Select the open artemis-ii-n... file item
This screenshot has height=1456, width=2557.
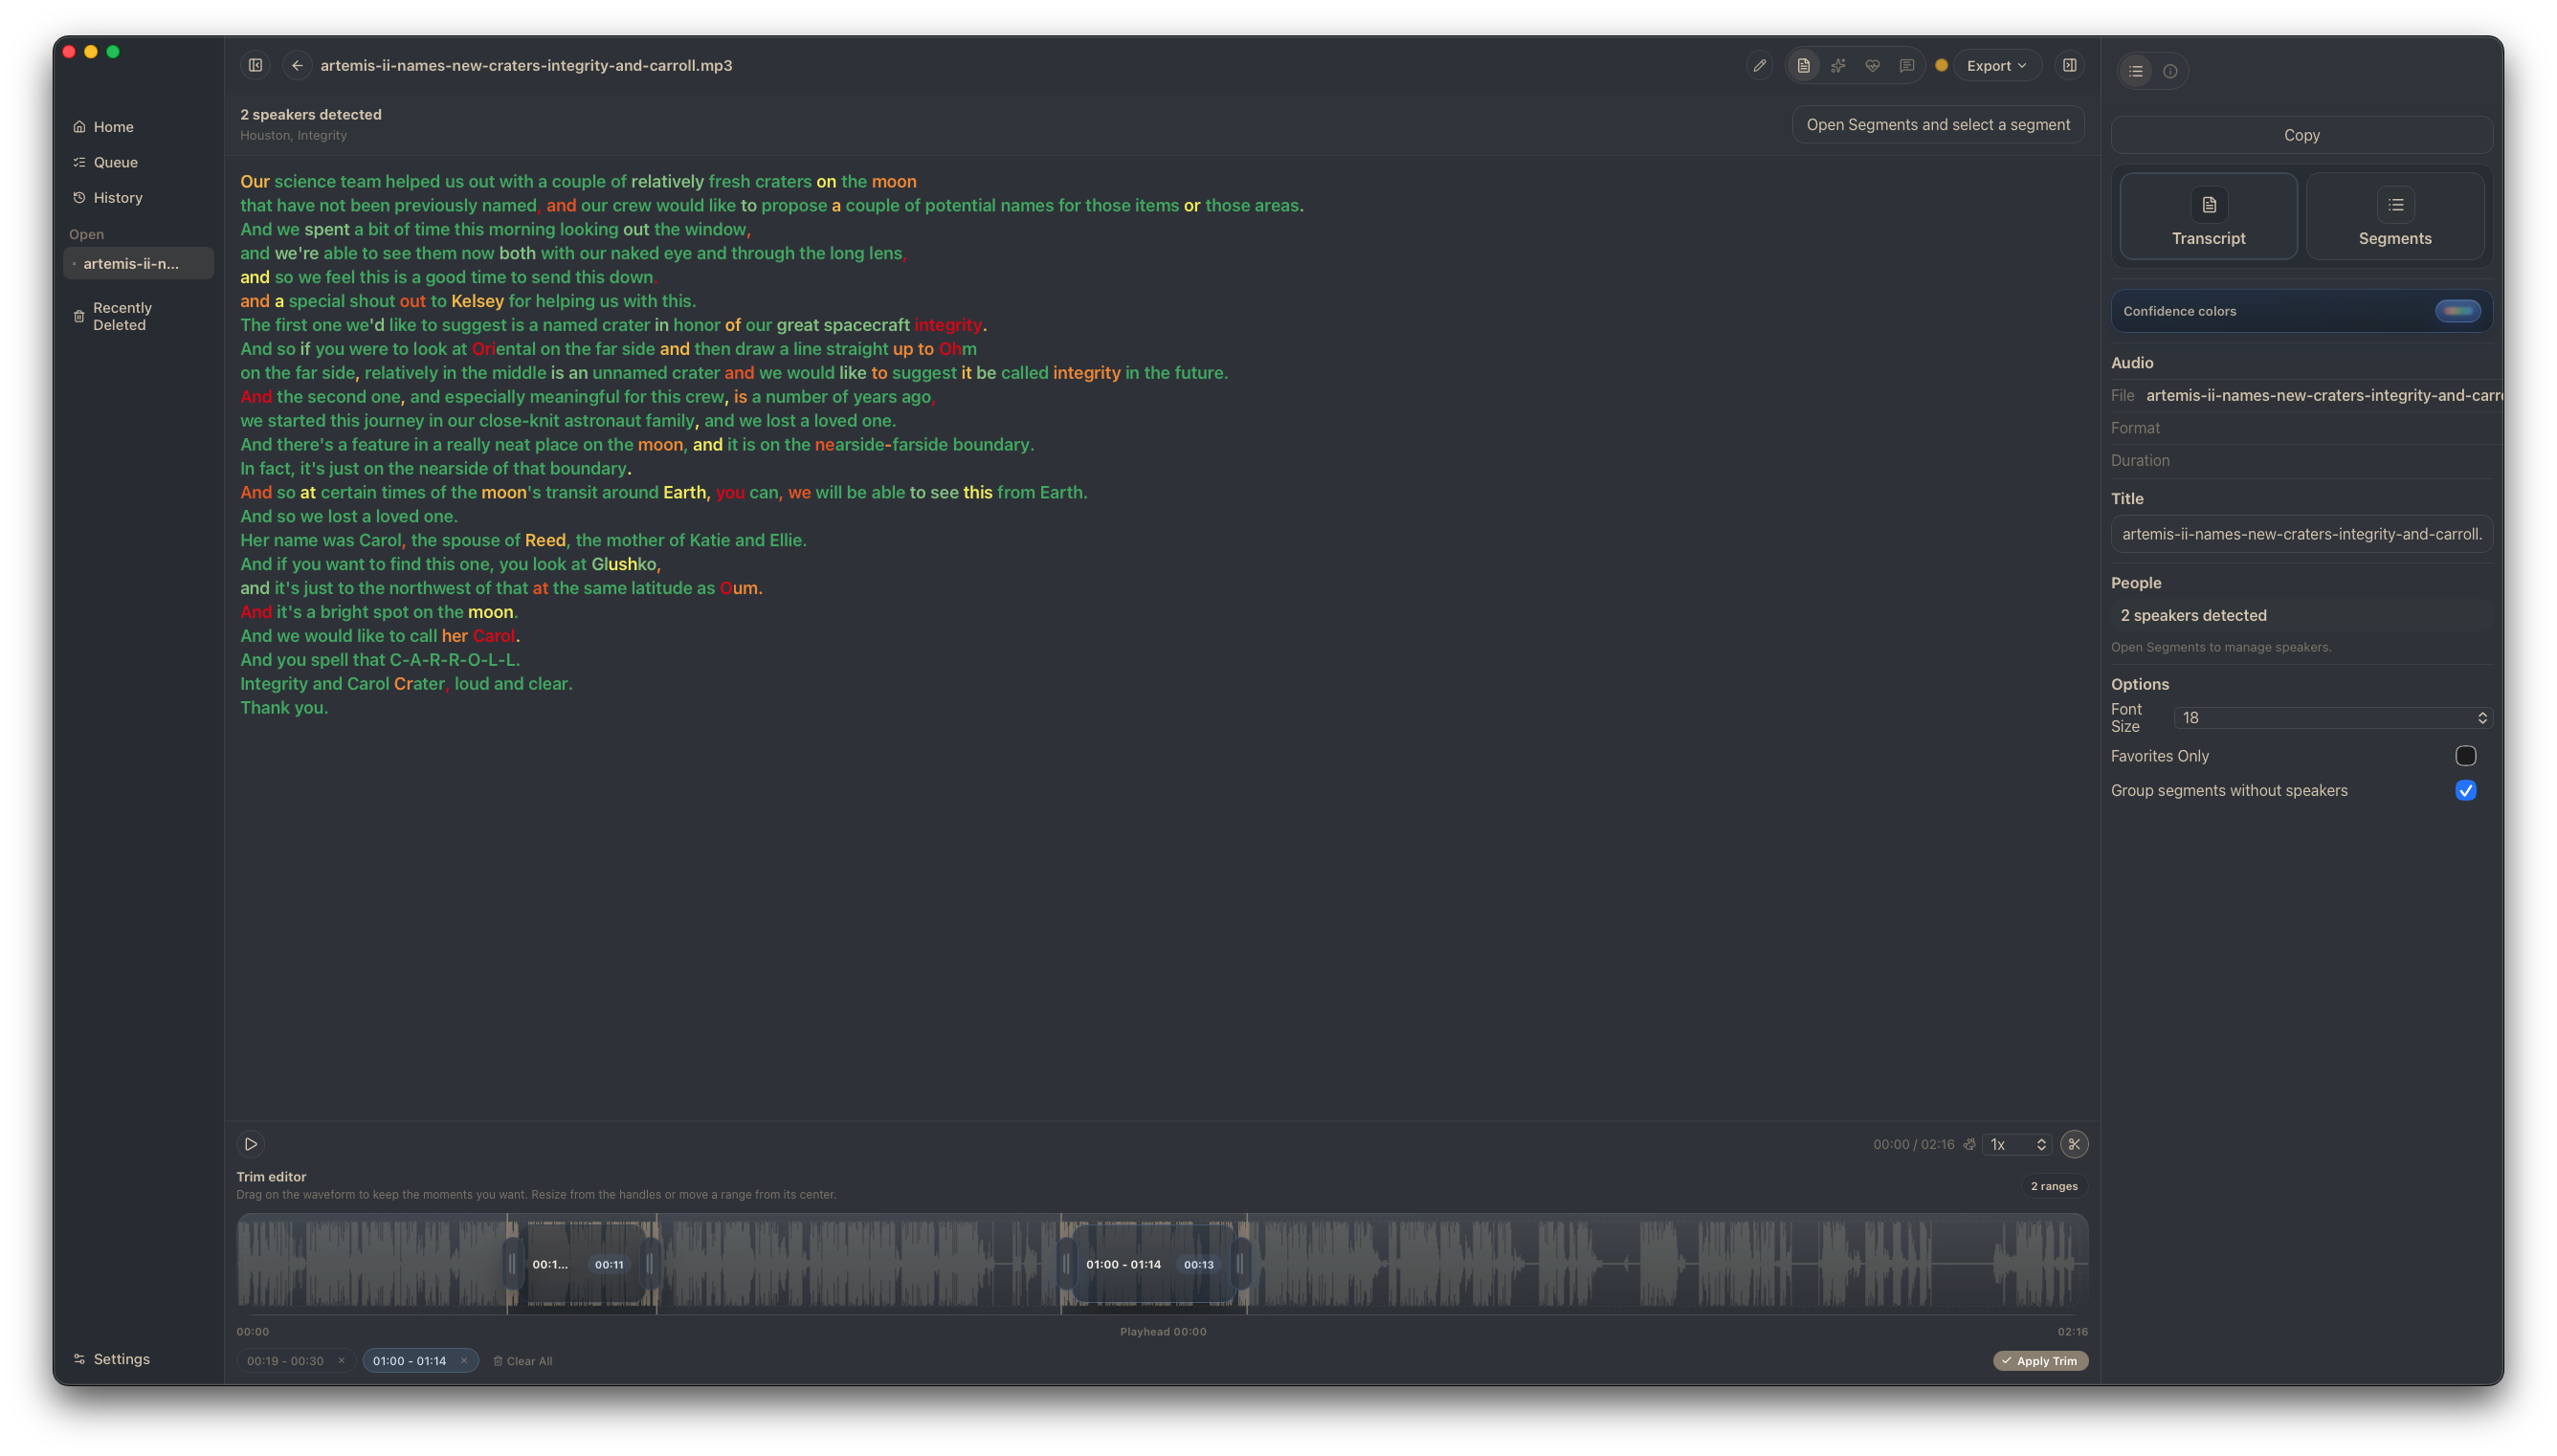coord(138,264)
